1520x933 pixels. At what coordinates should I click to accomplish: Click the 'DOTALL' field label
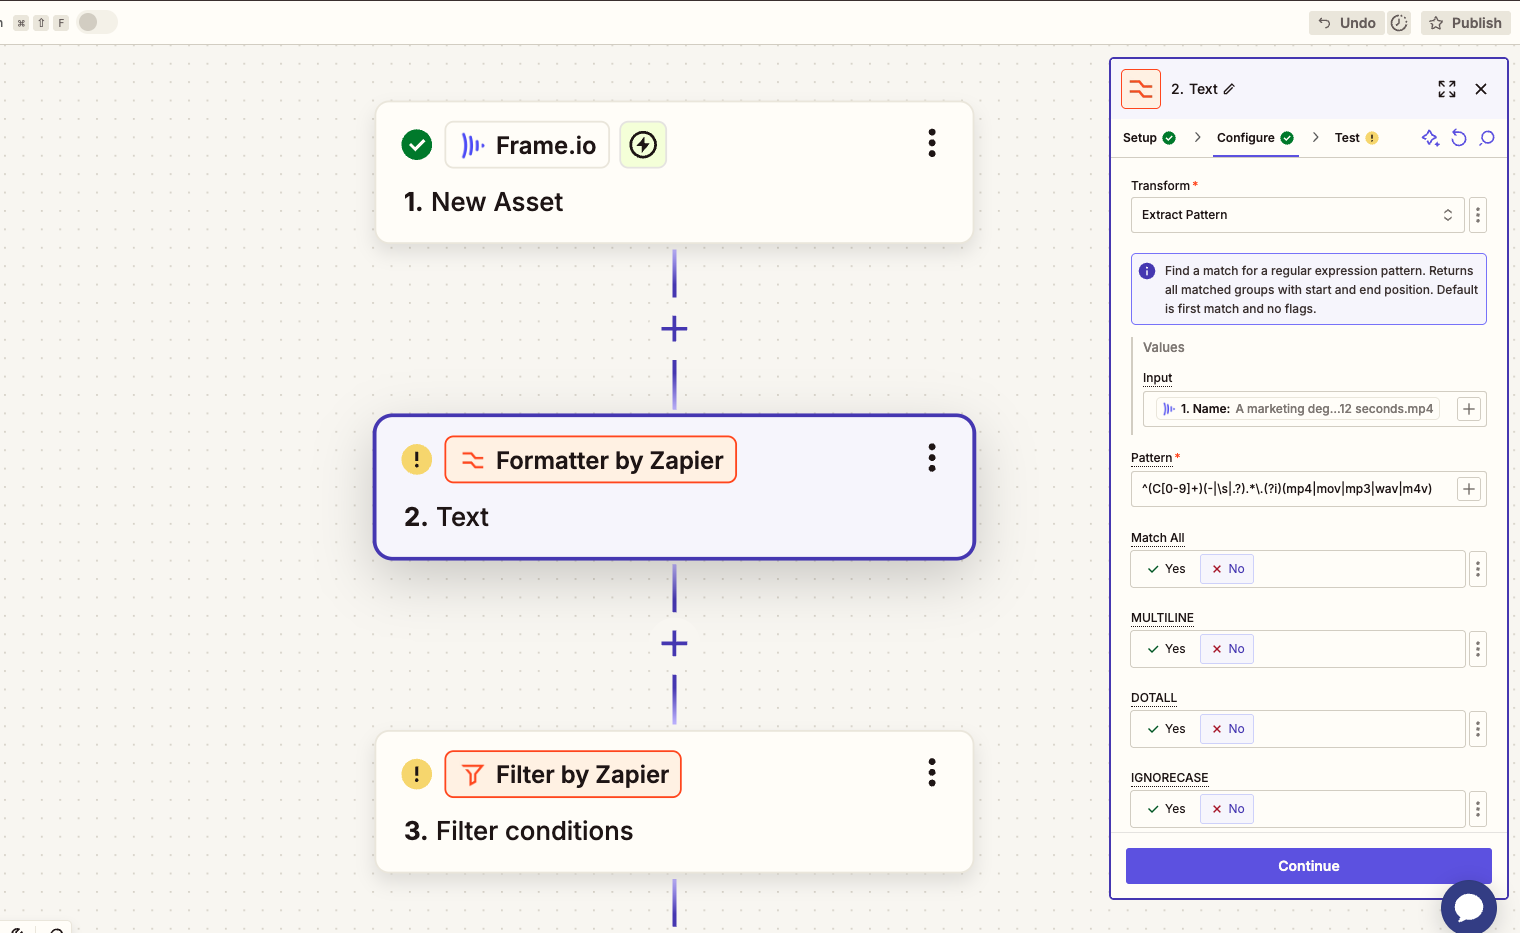tap(1154, 698)
